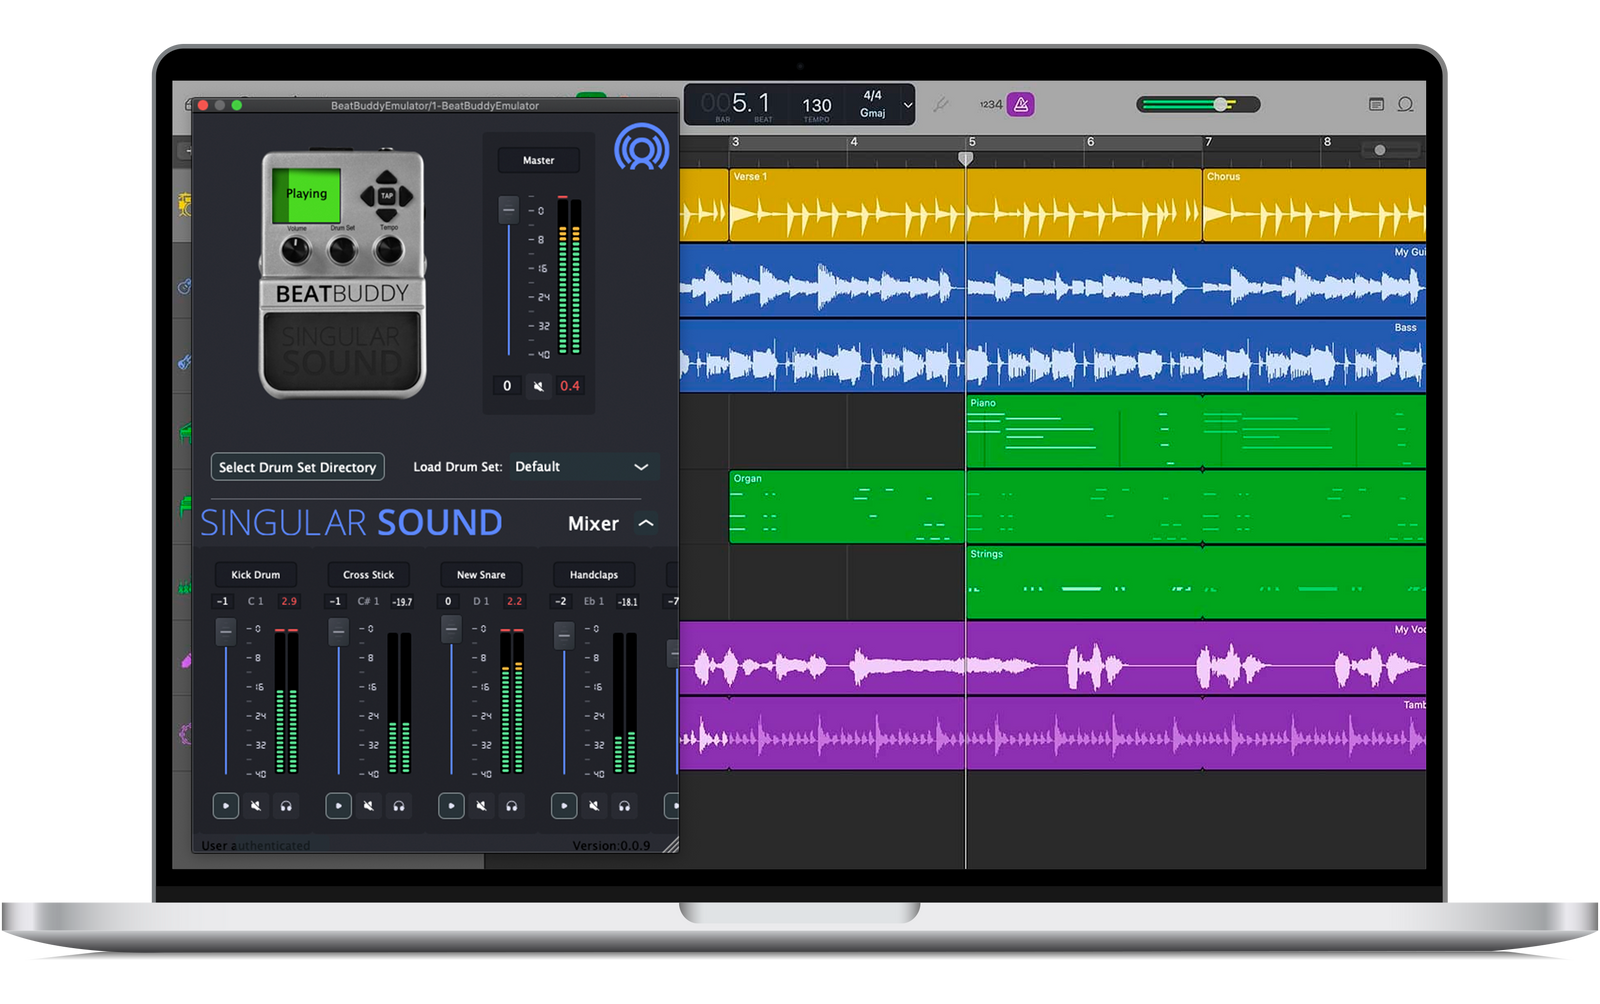Open the loop browser icon at top right
Viewport: 1600px width, 1004px height.
pos(1405,104)
